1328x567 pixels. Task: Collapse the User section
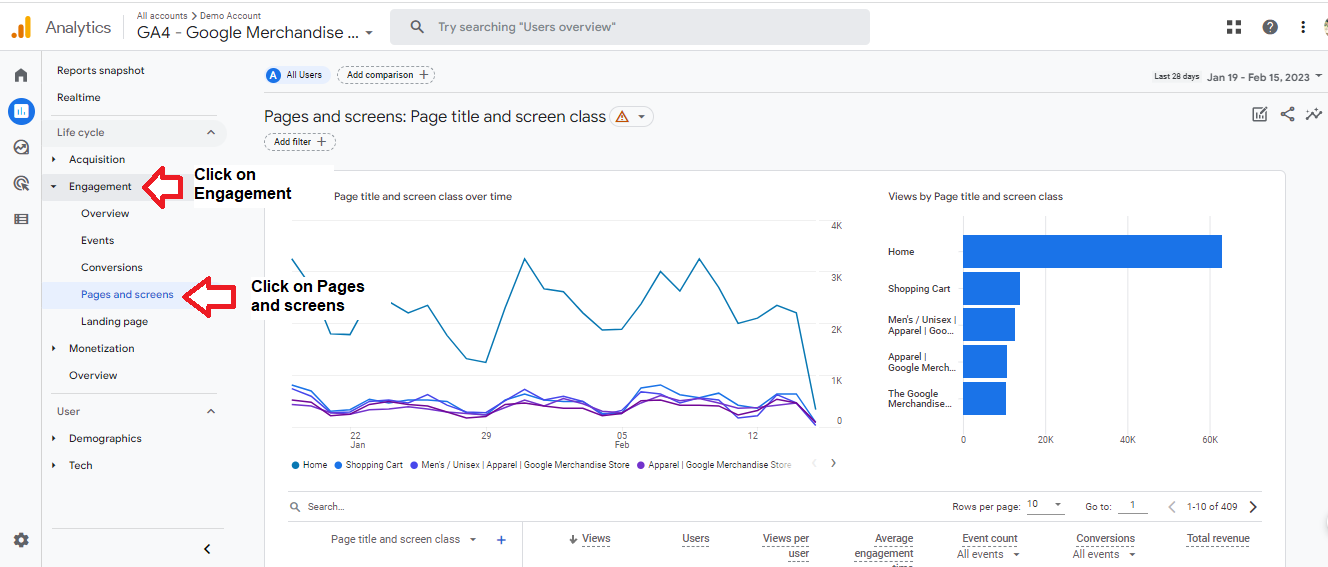pos(211,411)
